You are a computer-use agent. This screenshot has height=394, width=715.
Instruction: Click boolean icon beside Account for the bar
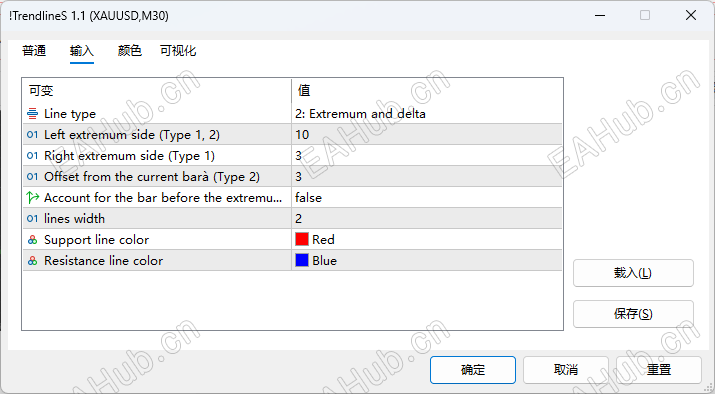[x=32, y=197]
